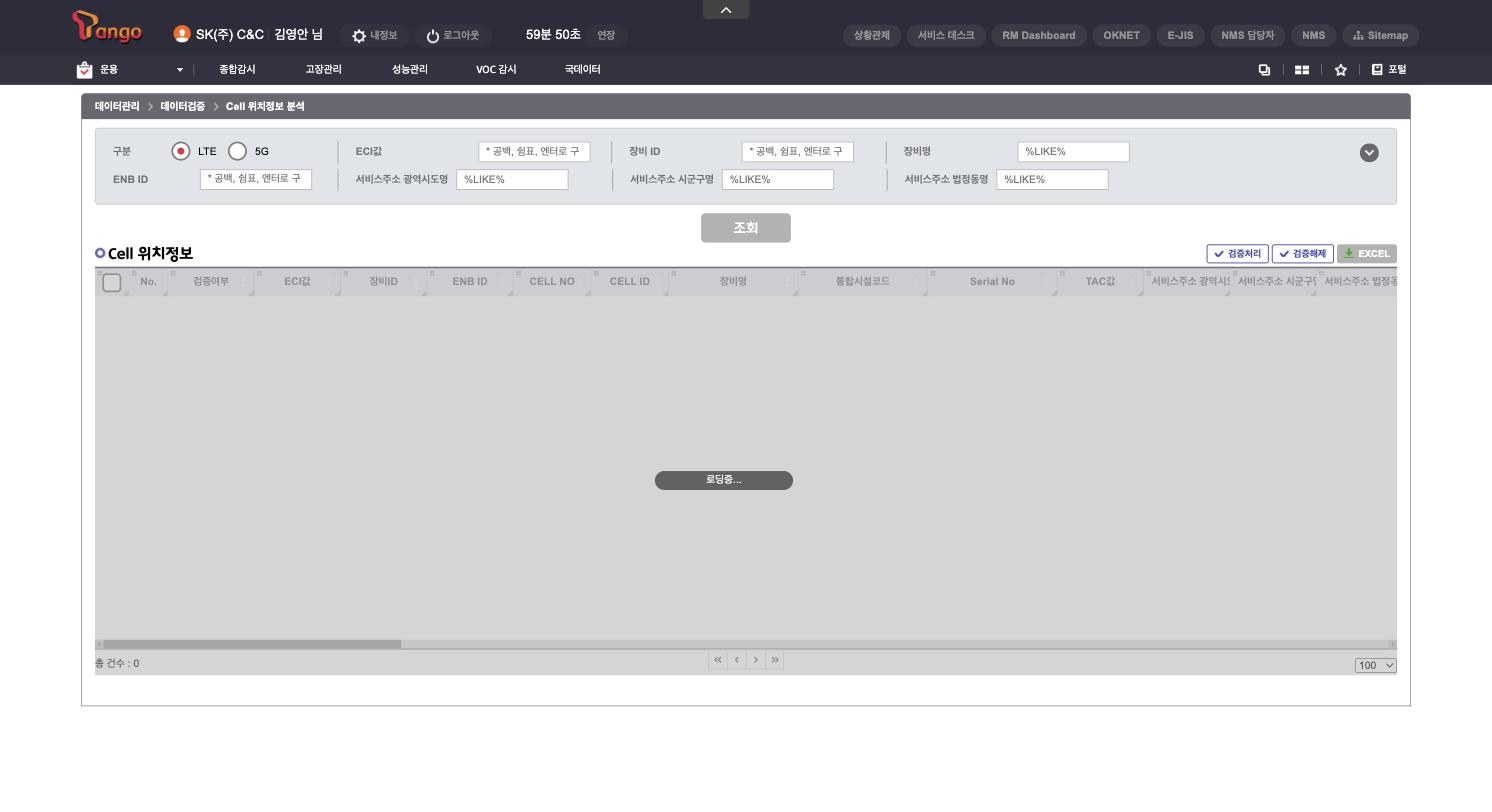Click the 검증처리 button
Screen dimensions: 1492x812
pos(1238,254)
